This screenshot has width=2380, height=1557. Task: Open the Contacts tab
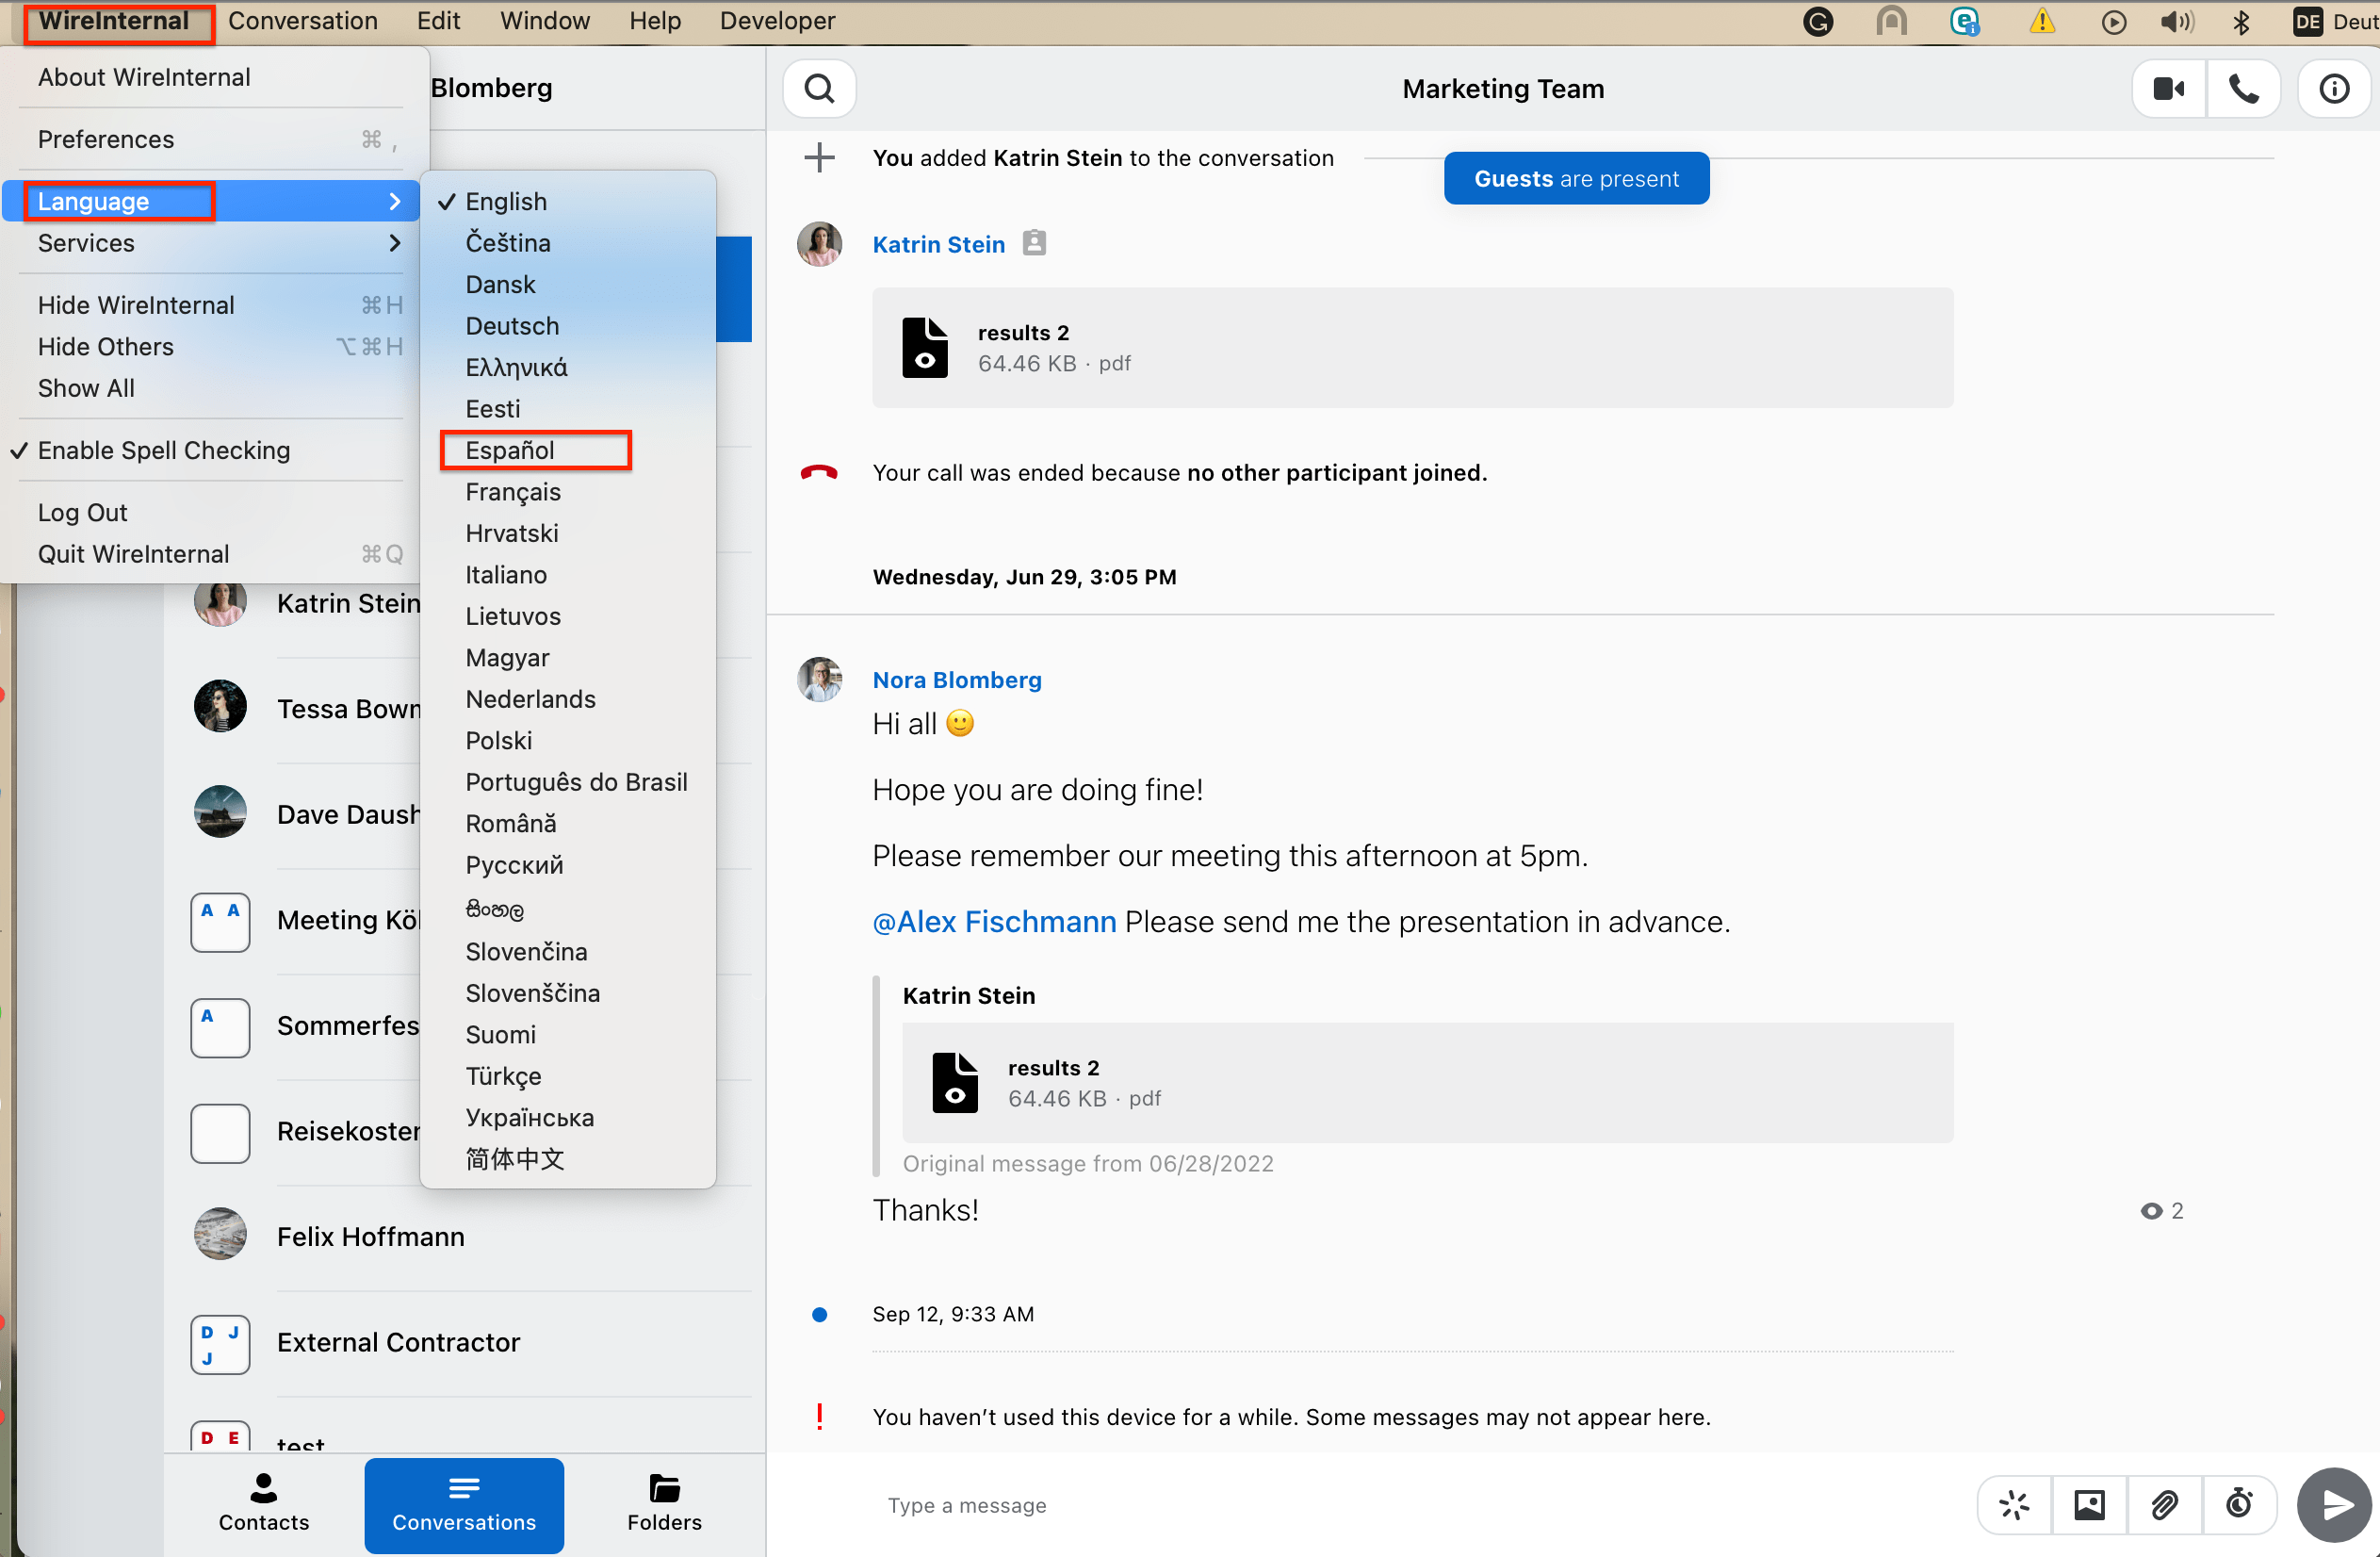pyautogui.click(x=263, y=1504)
